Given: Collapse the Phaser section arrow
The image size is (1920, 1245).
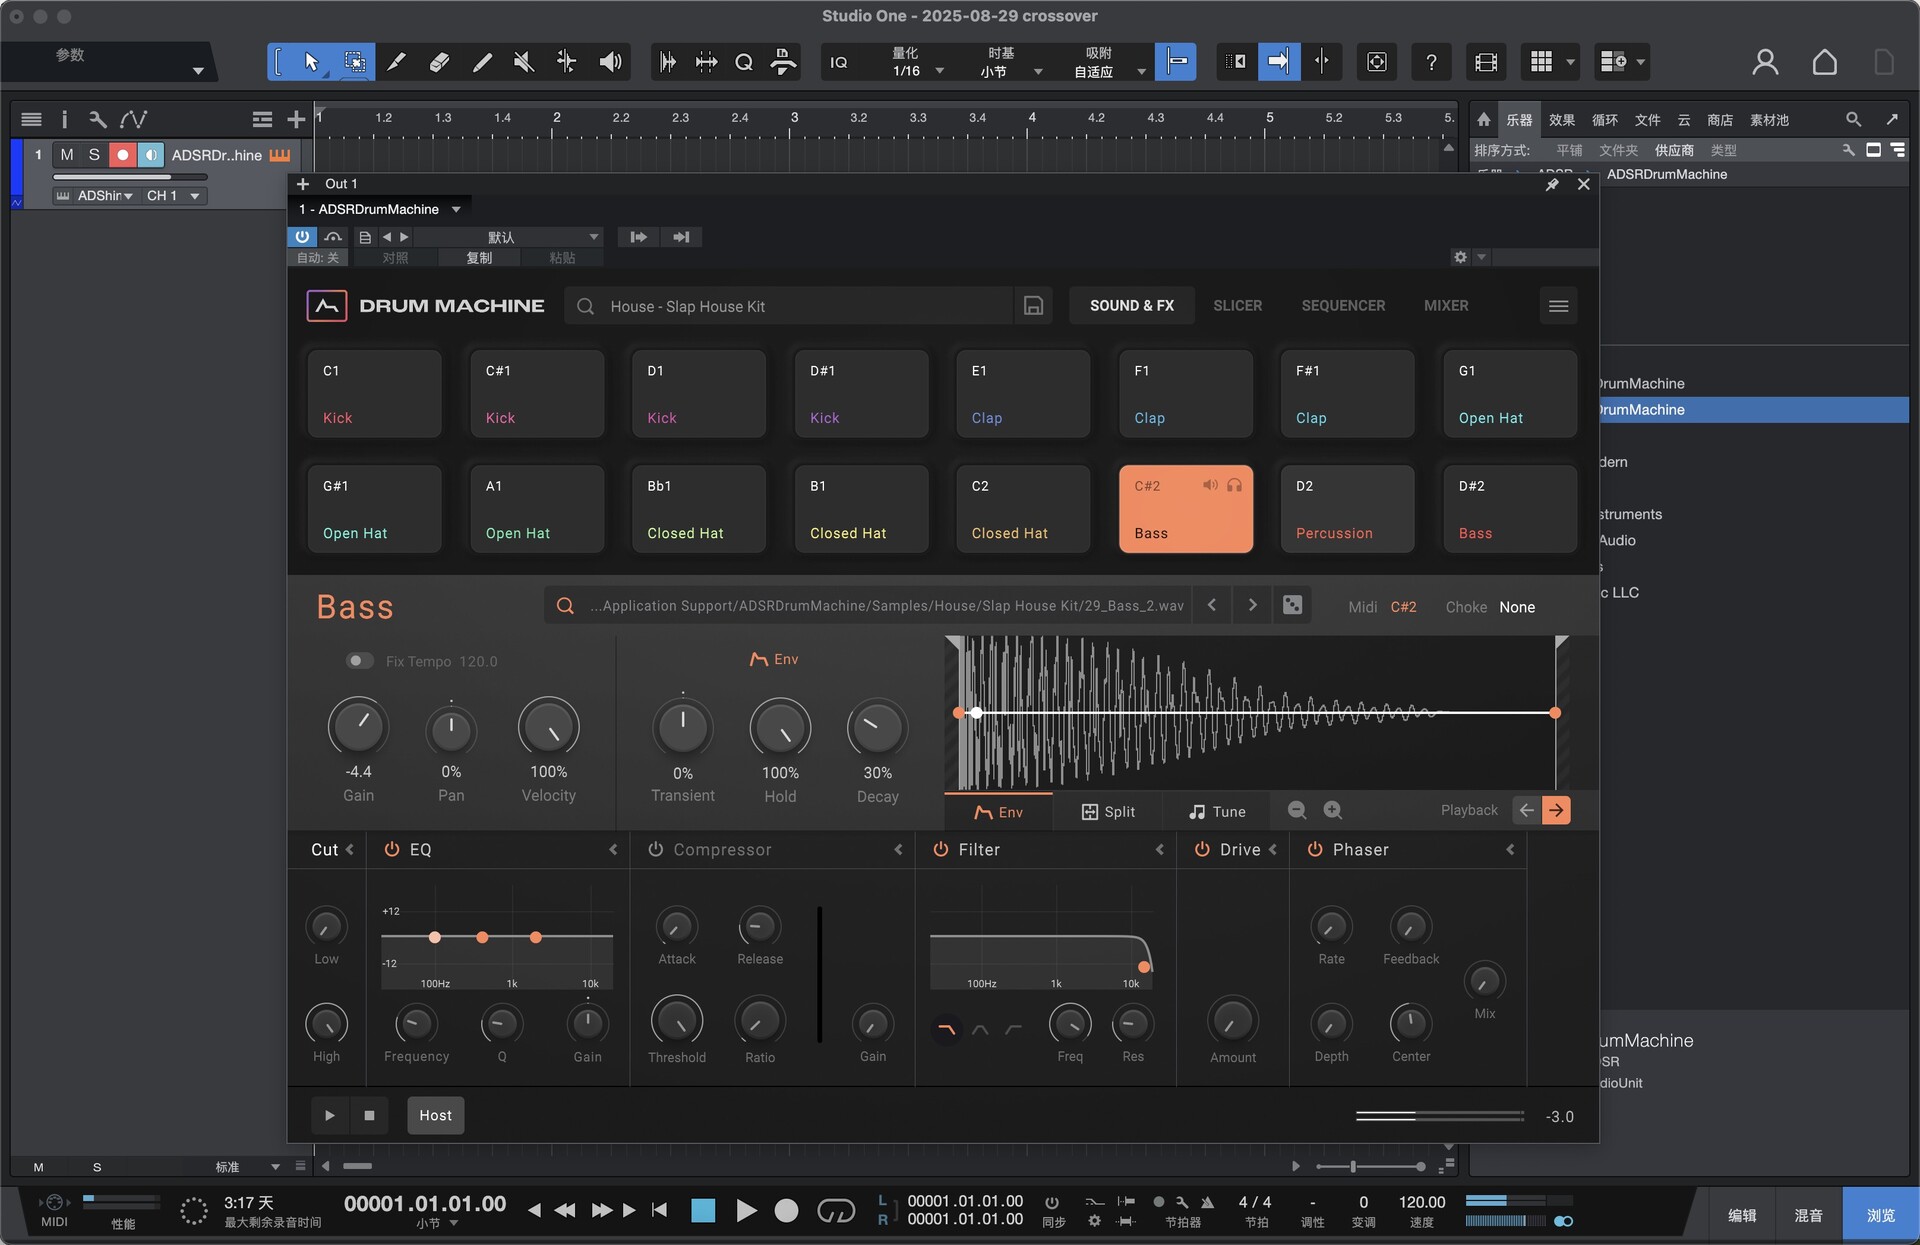Looking at the screenshot, I should (1510, 849).
